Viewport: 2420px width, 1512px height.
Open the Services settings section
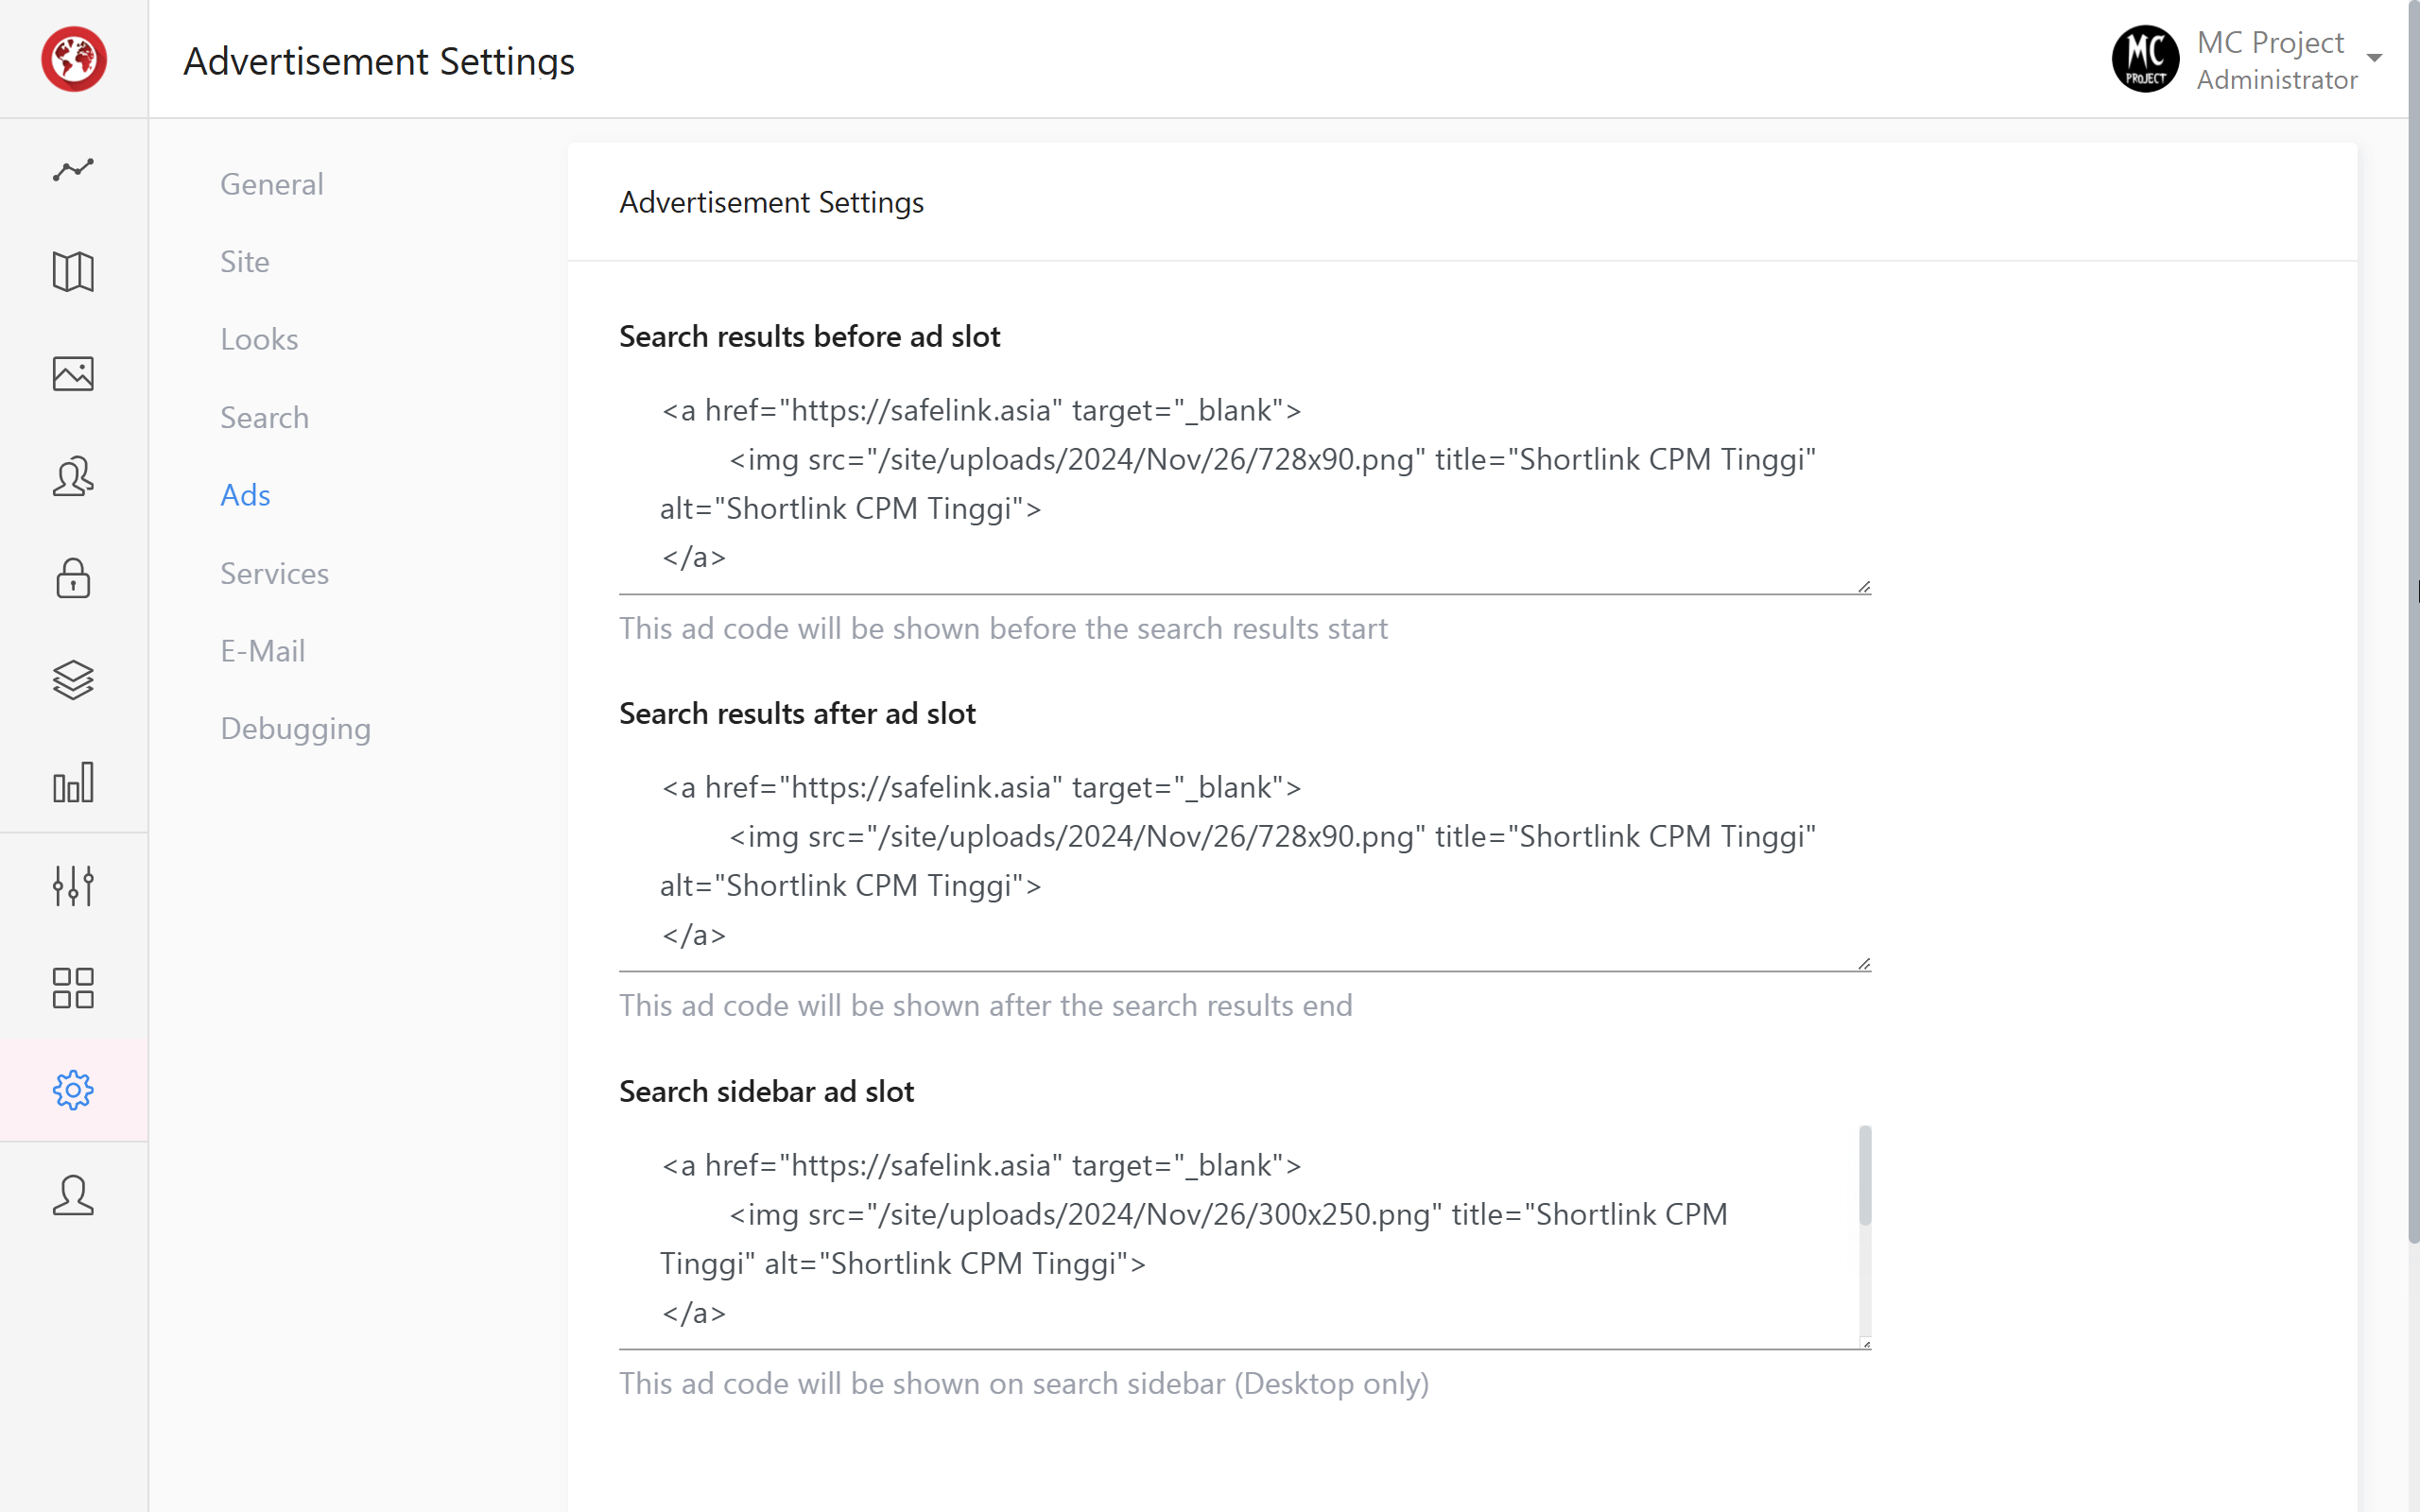[x=274, y=573]
